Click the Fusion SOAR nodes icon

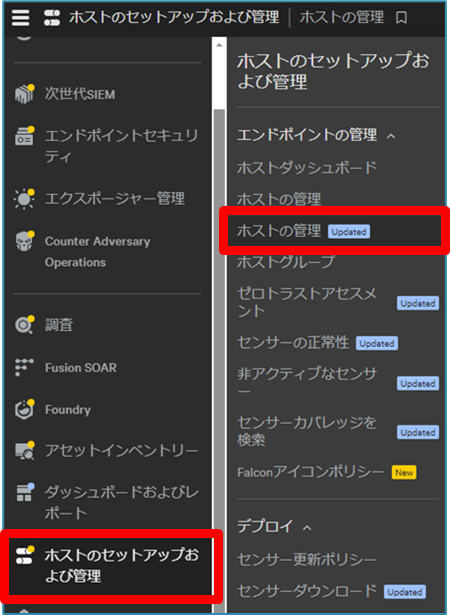coord(24,368)
